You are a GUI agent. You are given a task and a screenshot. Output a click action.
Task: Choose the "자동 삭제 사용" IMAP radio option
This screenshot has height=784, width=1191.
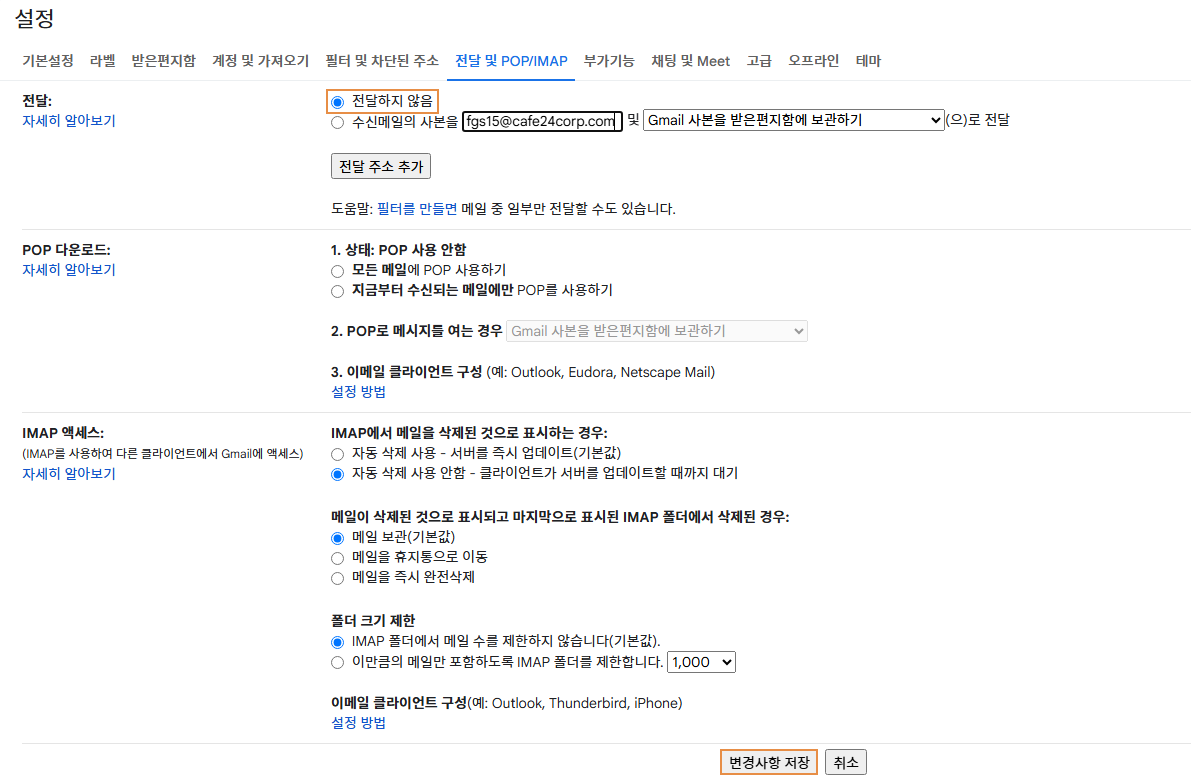(337, 453)
